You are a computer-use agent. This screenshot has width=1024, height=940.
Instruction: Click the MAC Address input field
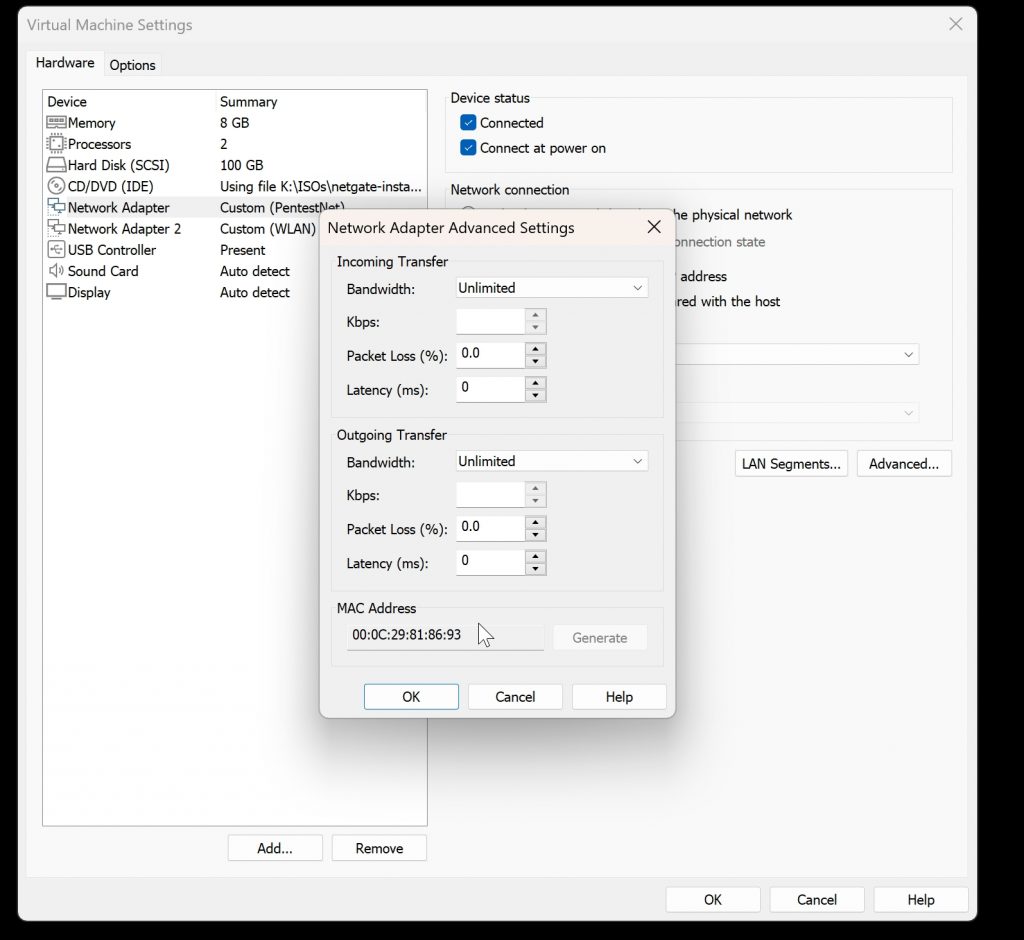[x=445, y=636]
